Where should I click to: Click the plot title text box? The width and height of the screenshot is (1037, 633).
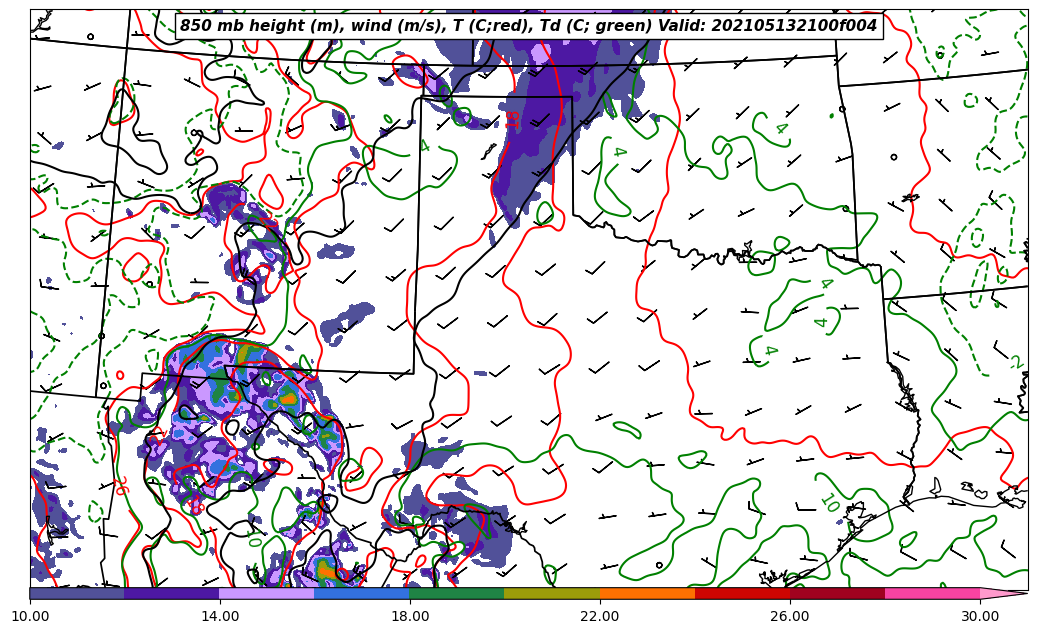tap(528, 26)
